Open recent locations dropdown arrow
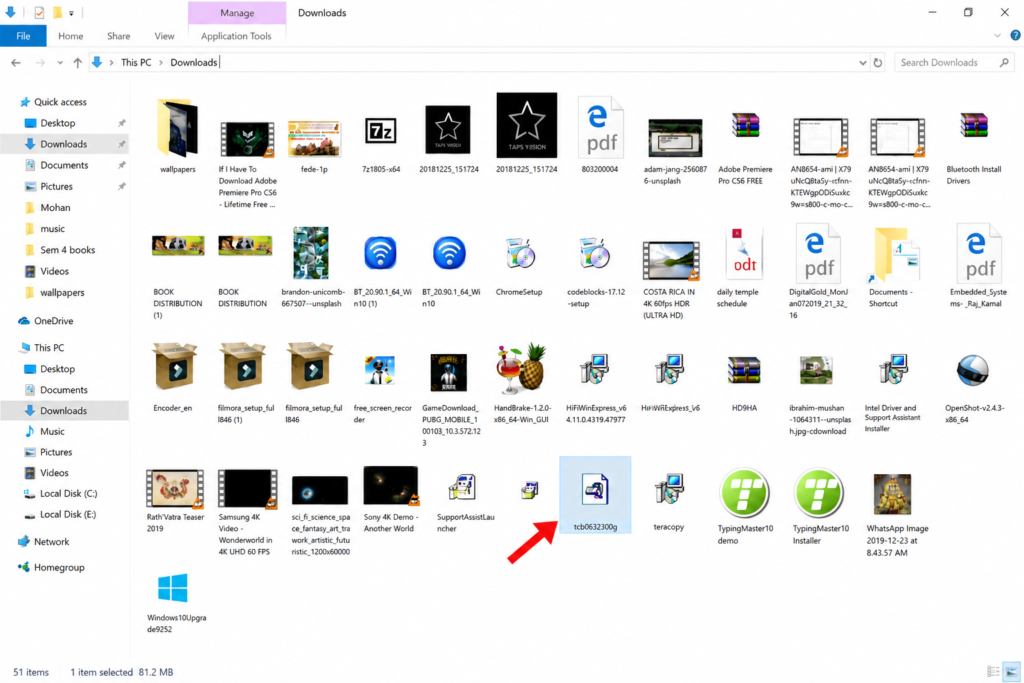The image size is (1024, 683). click(x=60, y=63)
